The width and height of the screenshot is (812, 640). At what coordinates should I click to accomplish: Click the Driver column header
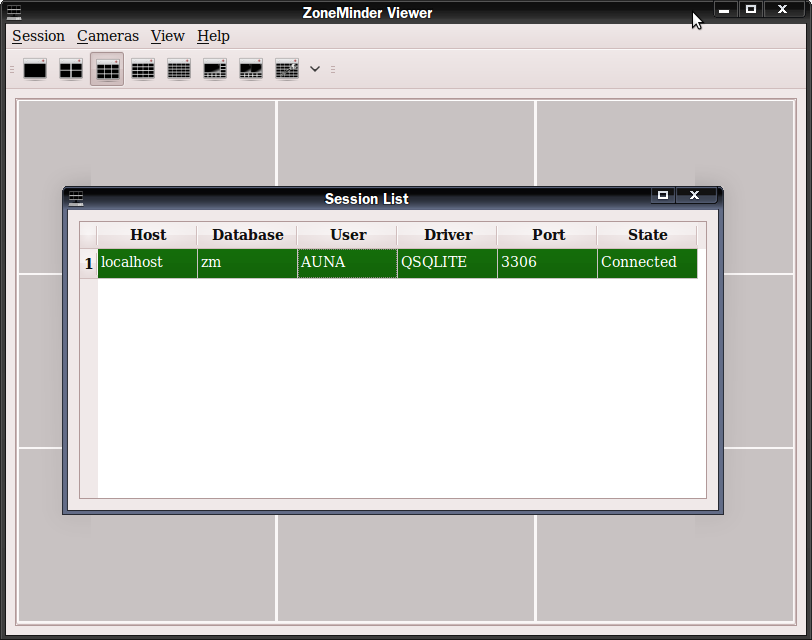click(x=448, y=235)
